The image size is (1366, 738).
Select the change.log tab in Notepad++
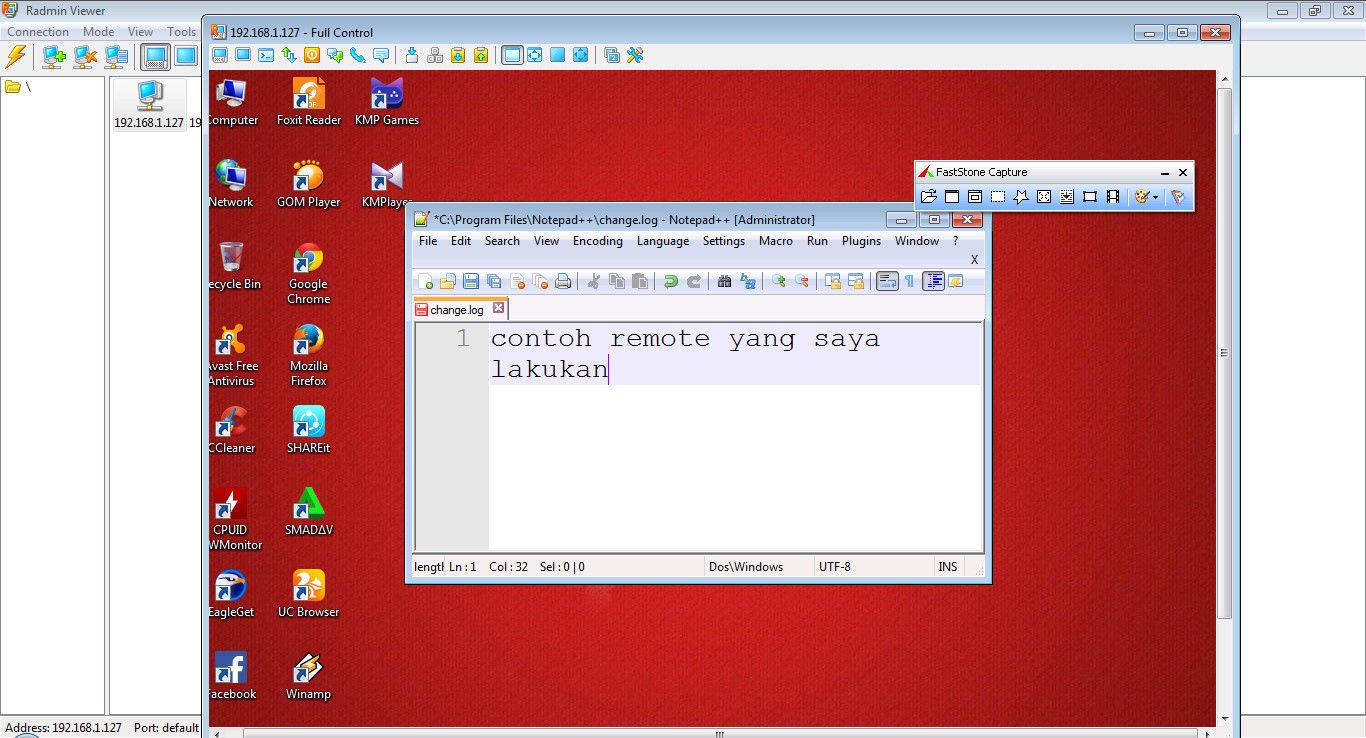click(x=457, y=310)
